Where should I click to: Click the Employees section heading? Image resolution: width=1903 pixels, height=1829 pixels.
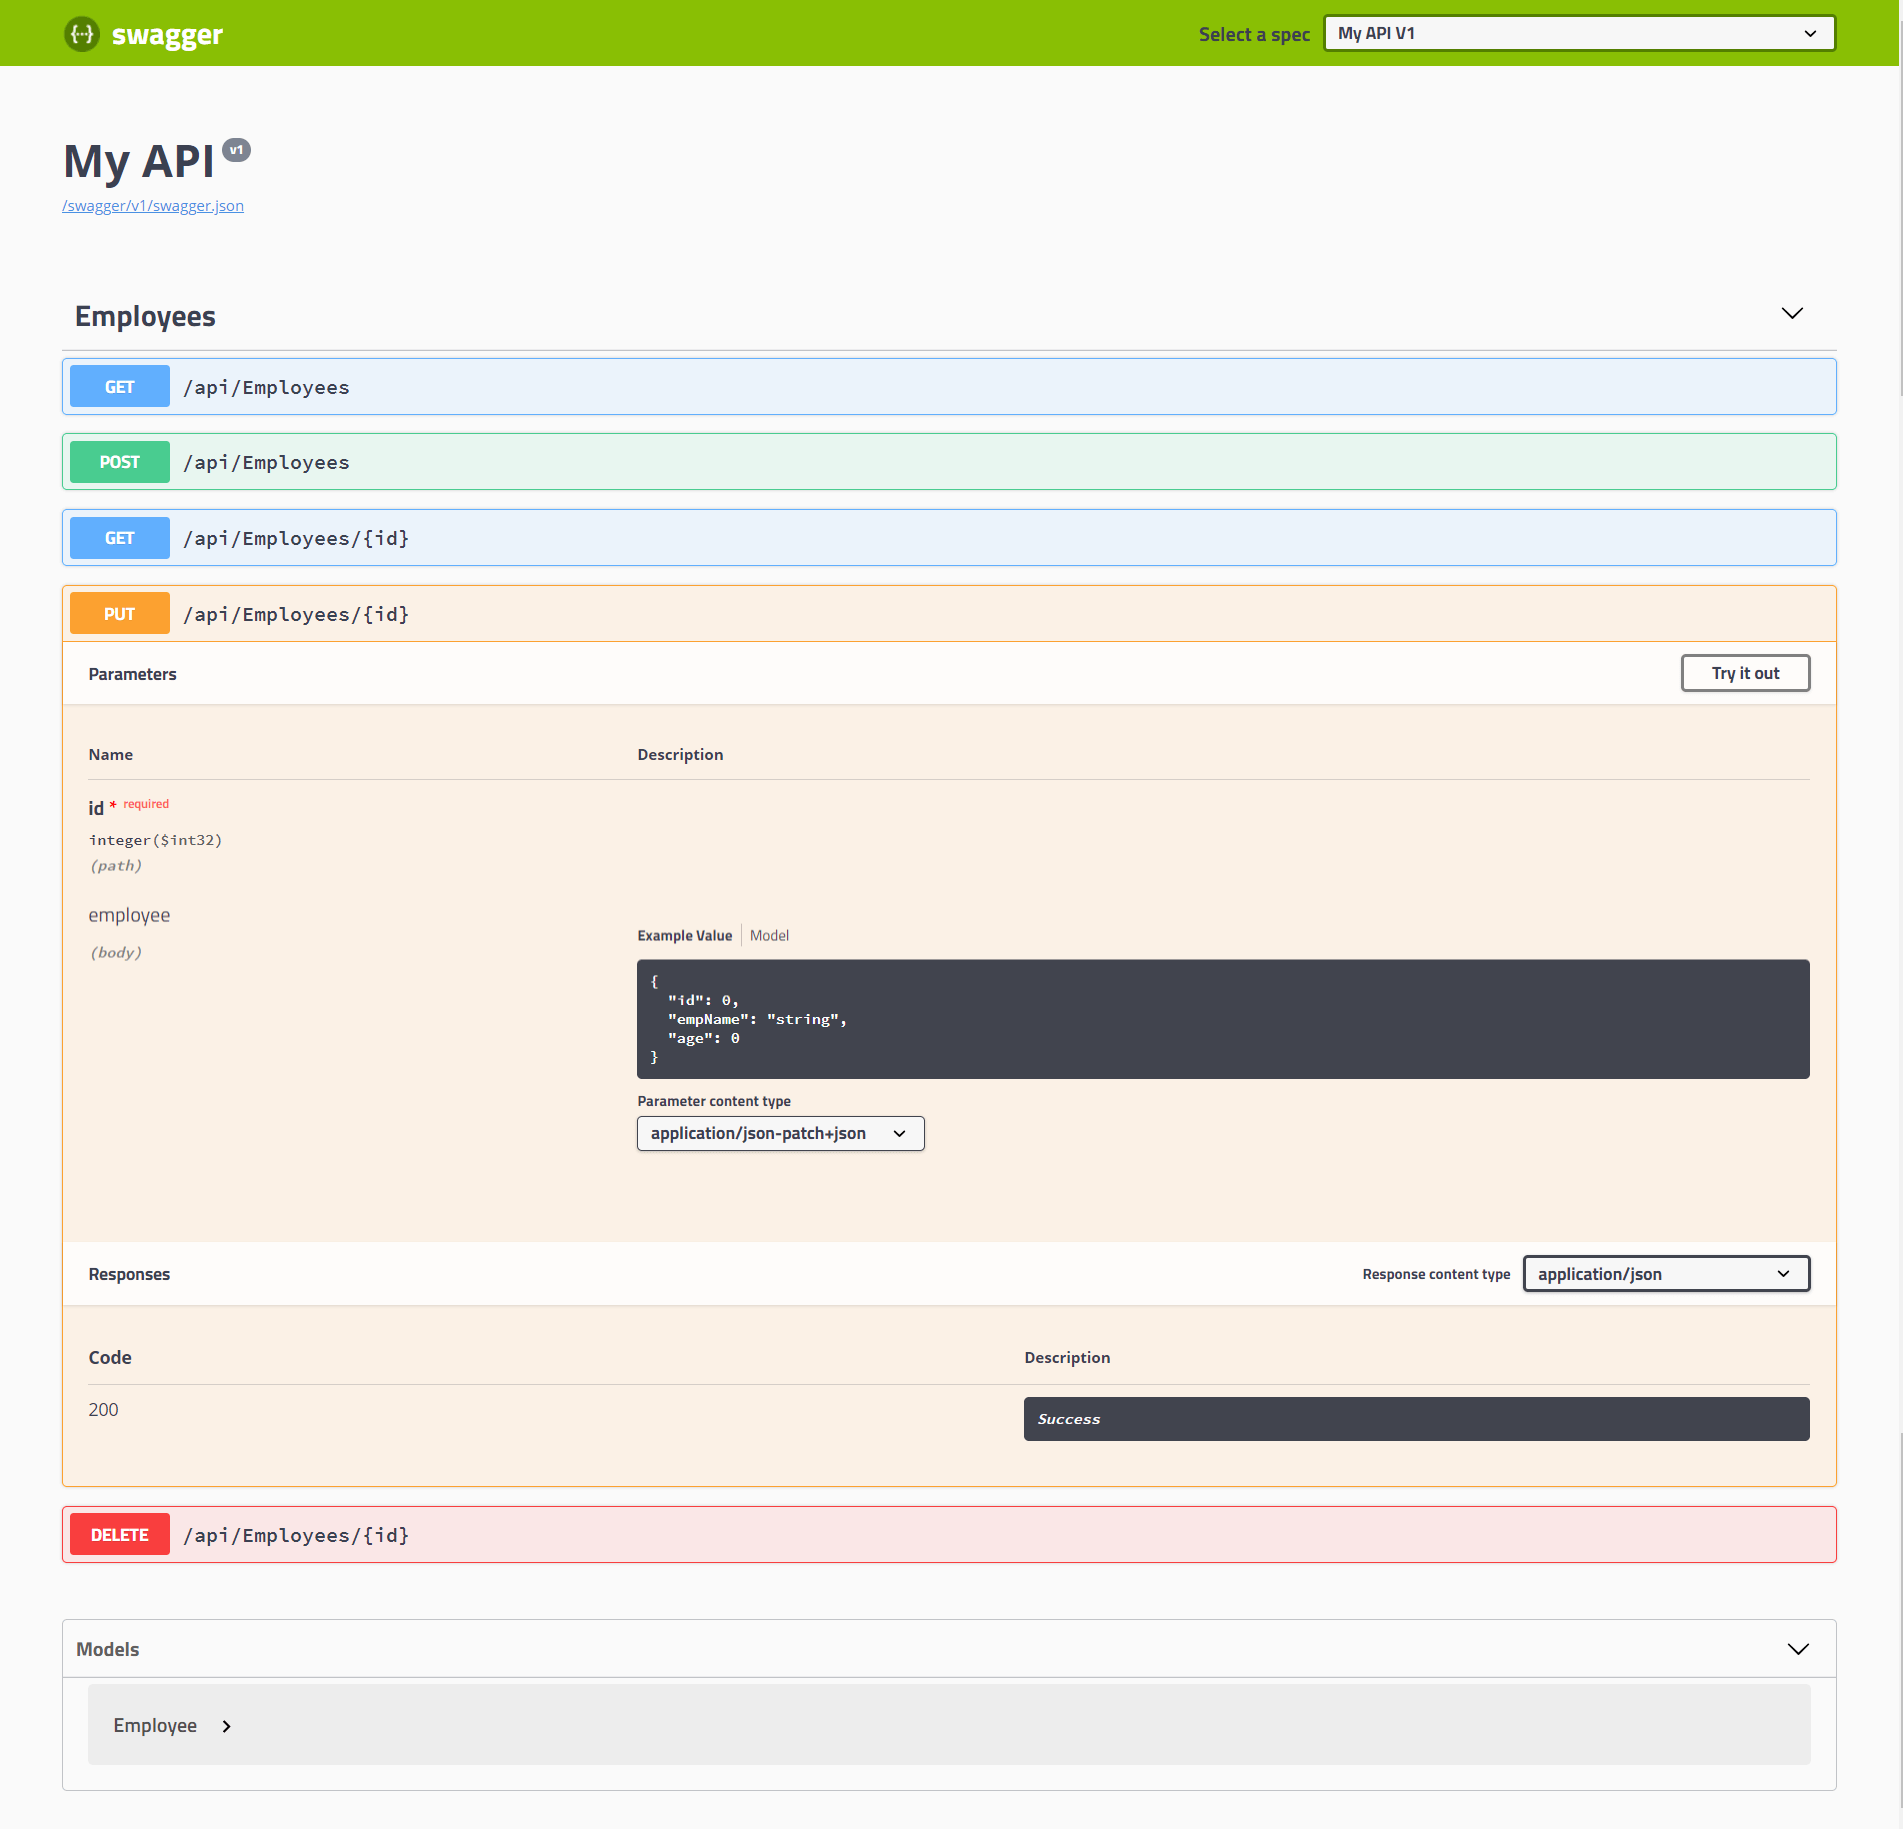145,316
